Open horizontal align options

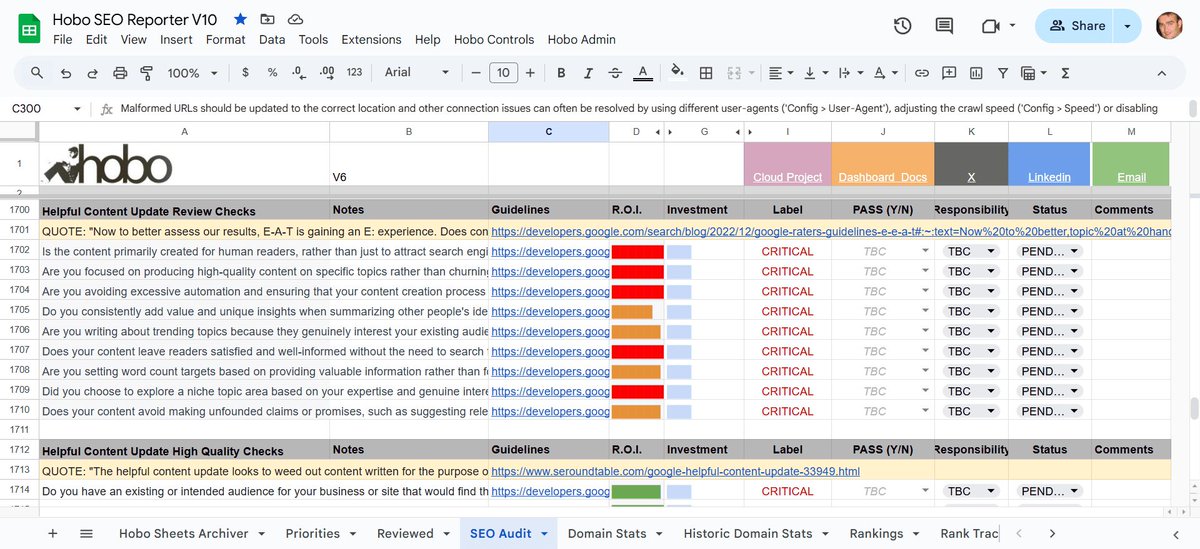tap(780, 73)
